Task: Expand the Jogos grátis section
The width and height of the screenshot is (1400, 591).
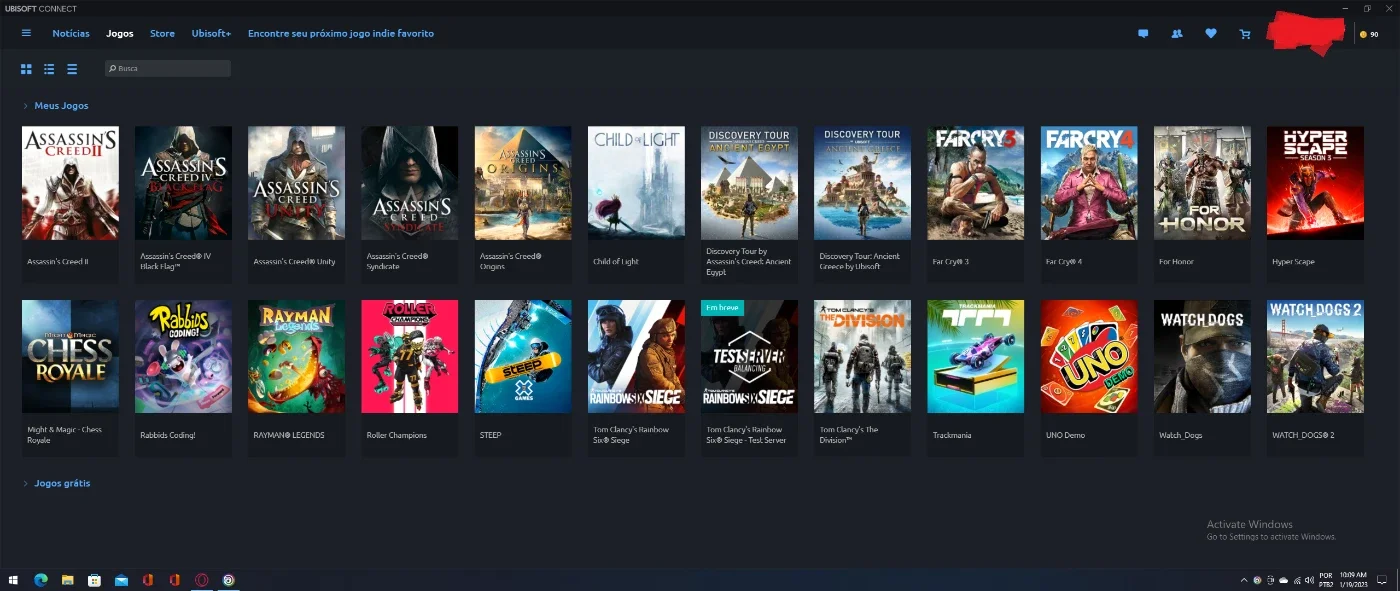Action: tap(57, 483)
